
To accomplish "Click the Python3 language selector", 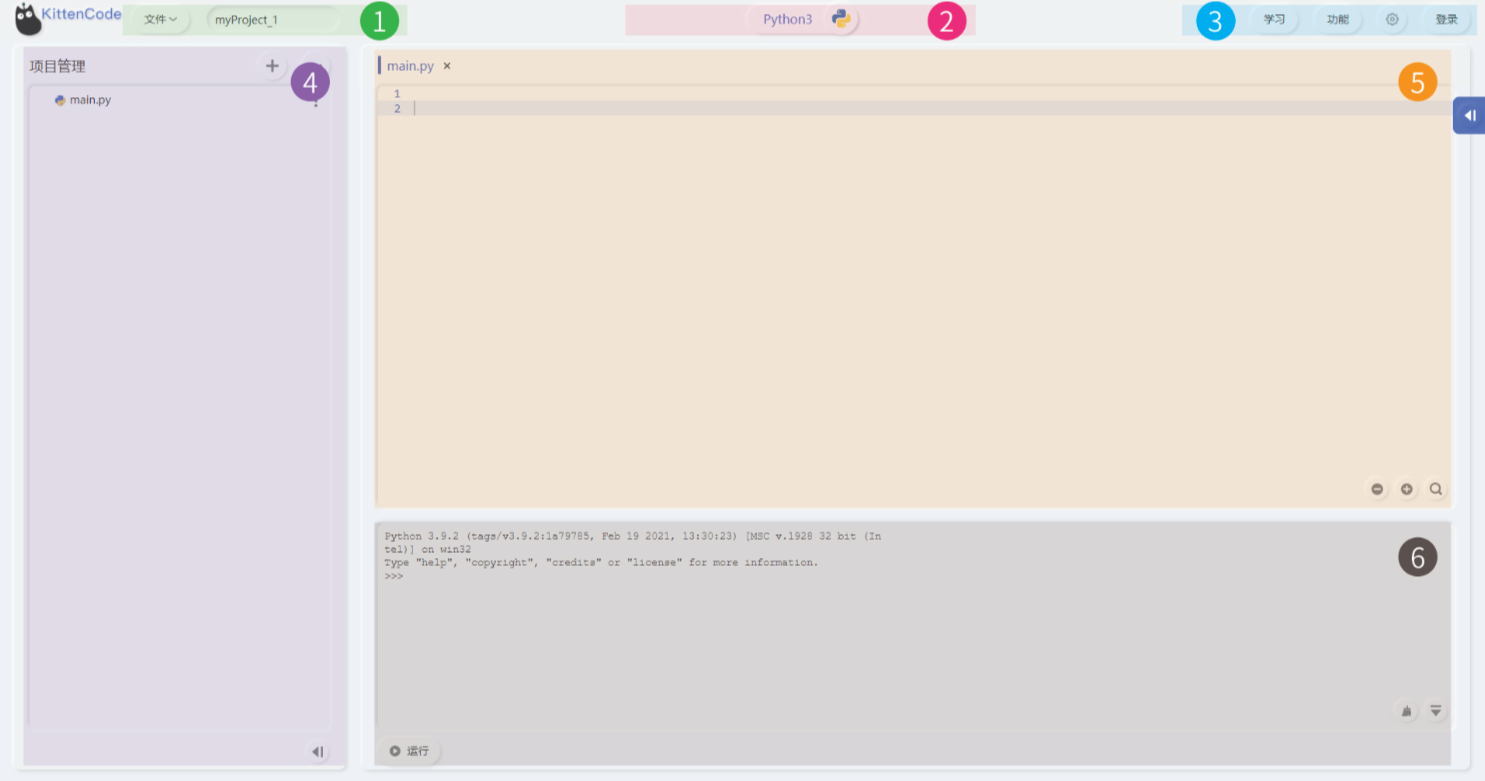I will tap(803, 19).
